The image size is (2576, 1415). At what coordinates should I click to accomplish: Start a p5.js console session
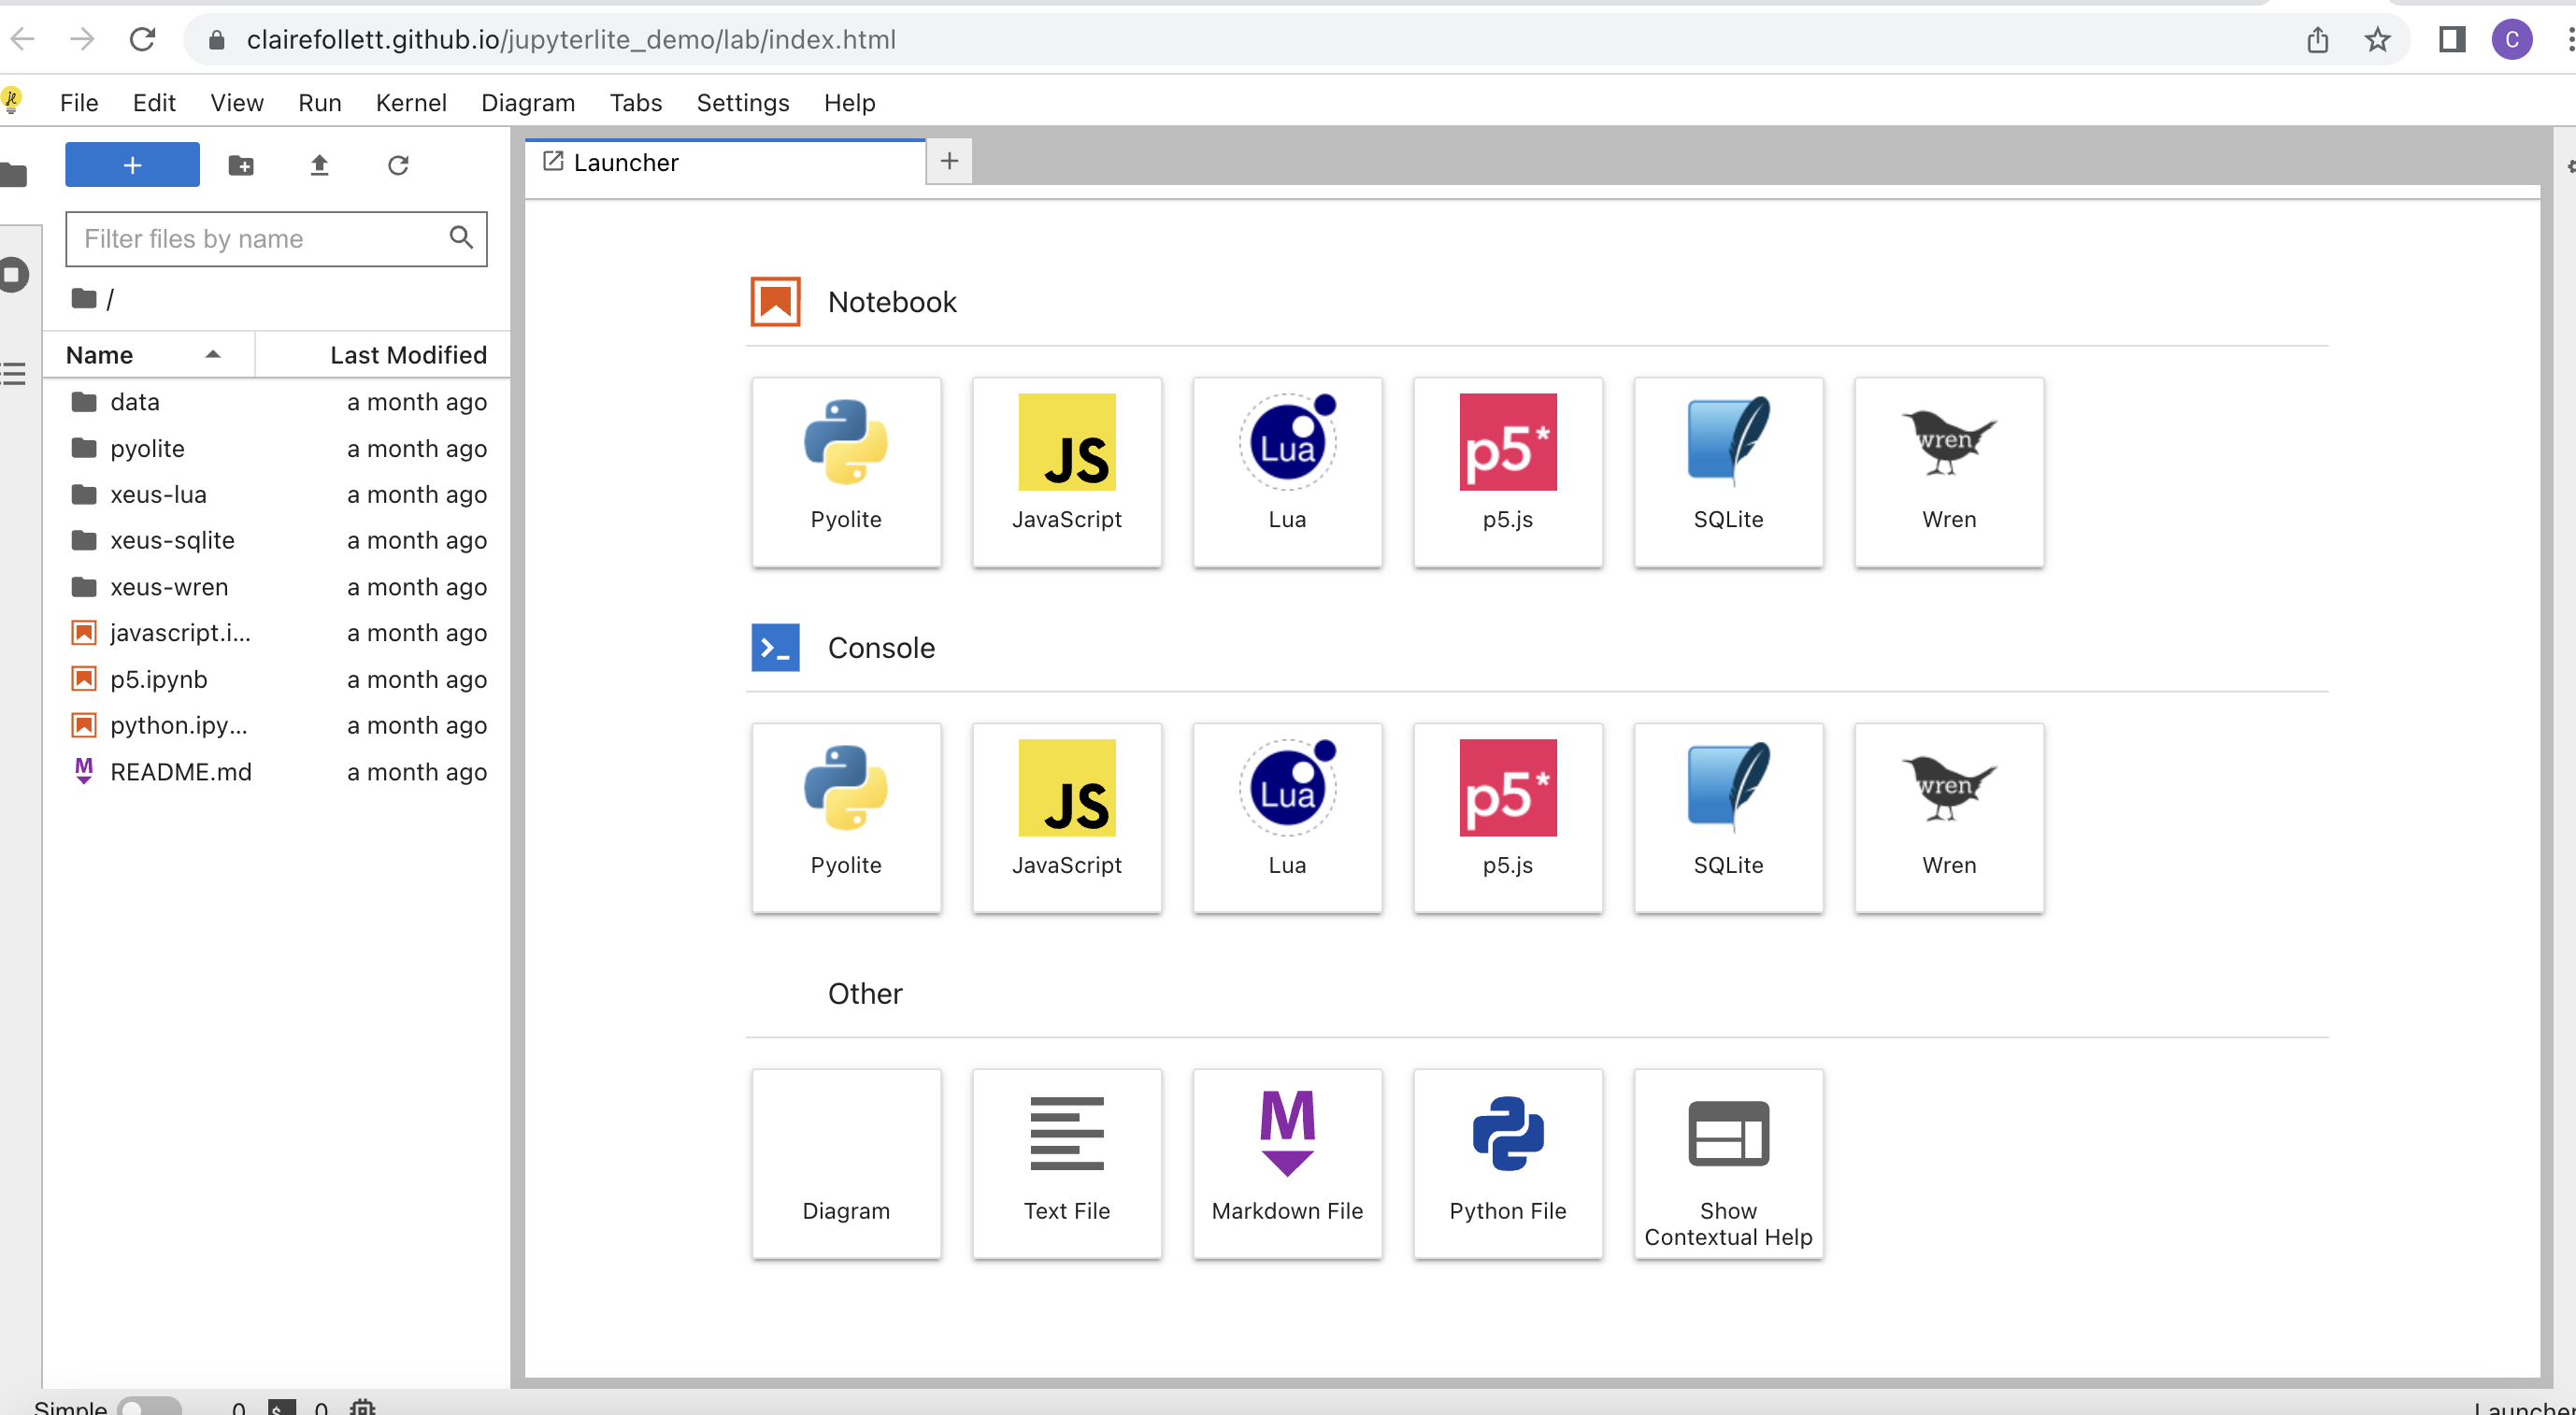coord(1507,816)
